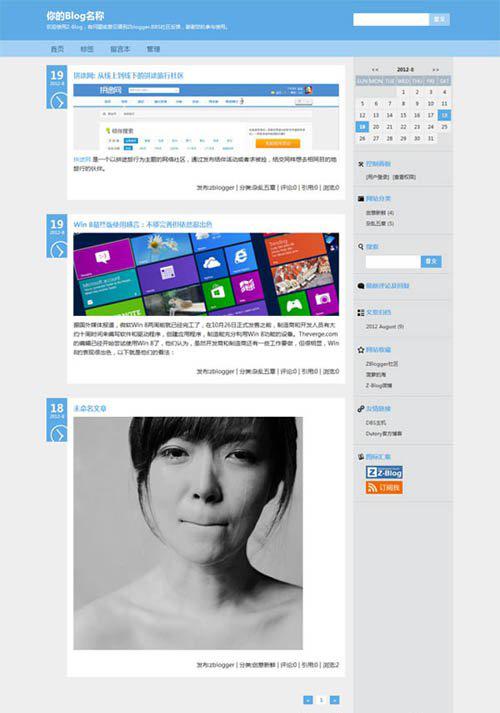Click the sidebar search submit button
The height and width of the screenshot is (713, 500).
(431, 261)
